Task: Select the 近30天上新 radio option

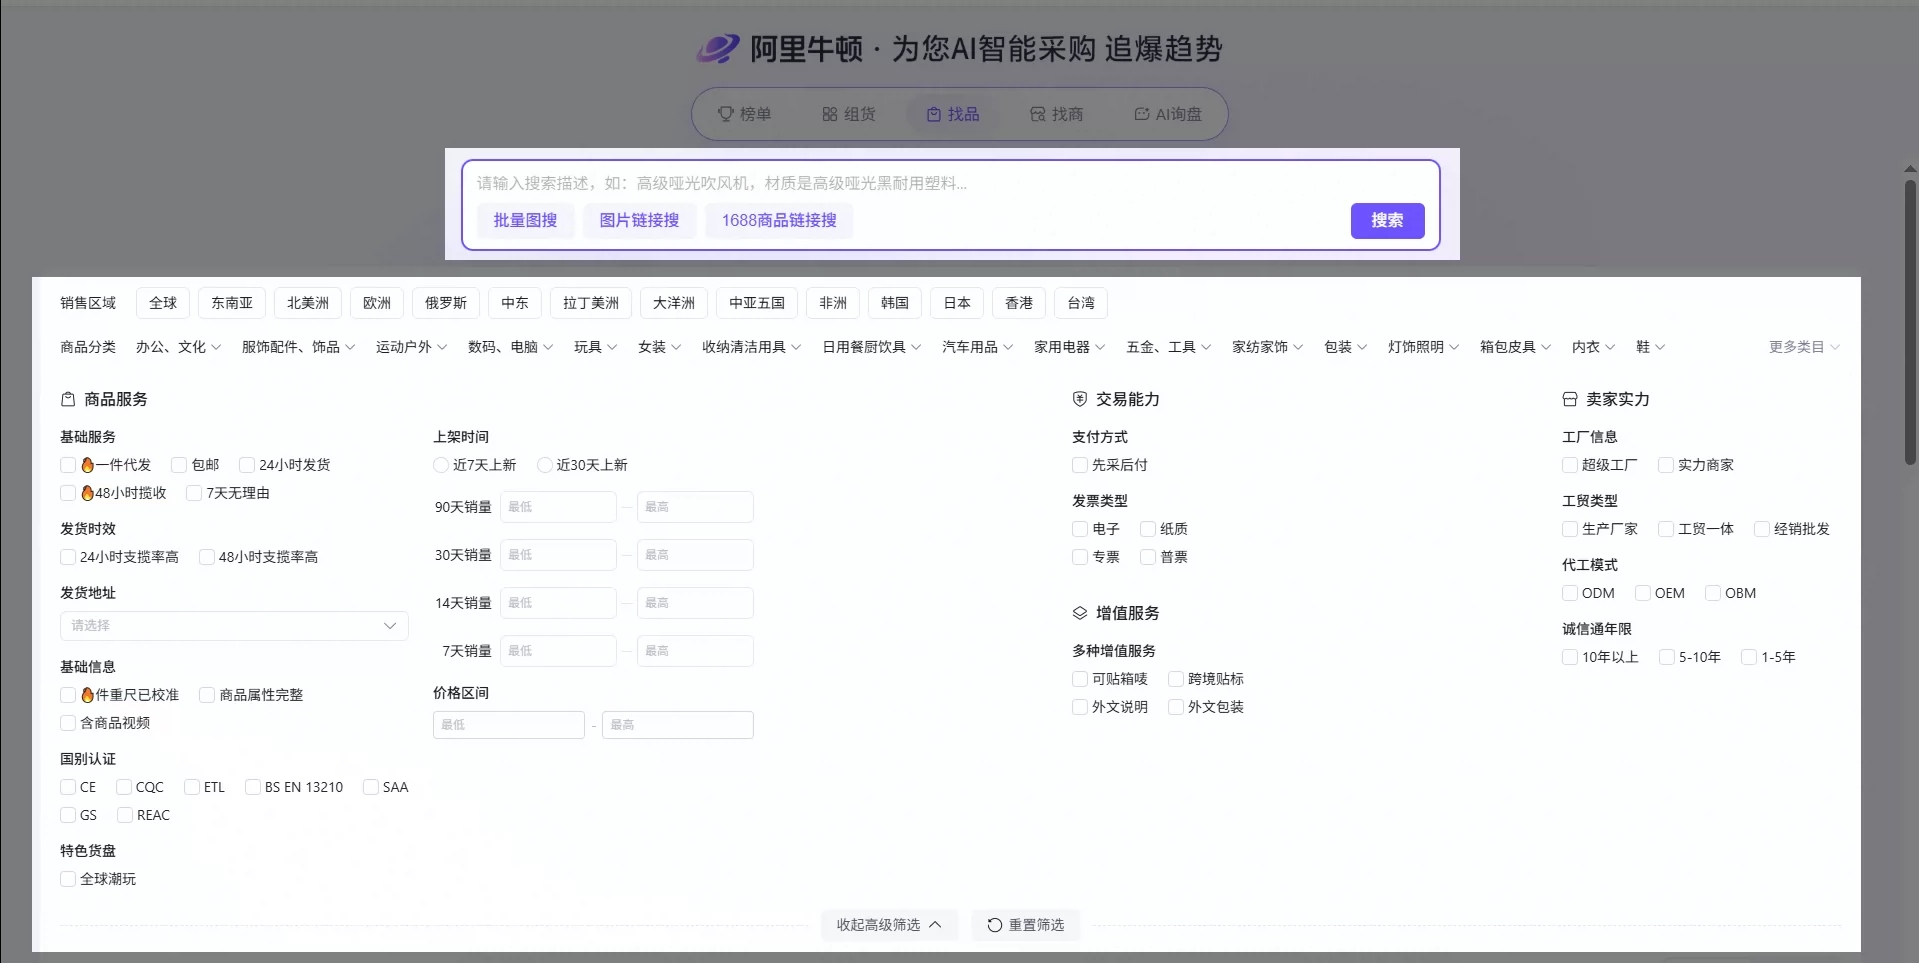Action: 545,465
